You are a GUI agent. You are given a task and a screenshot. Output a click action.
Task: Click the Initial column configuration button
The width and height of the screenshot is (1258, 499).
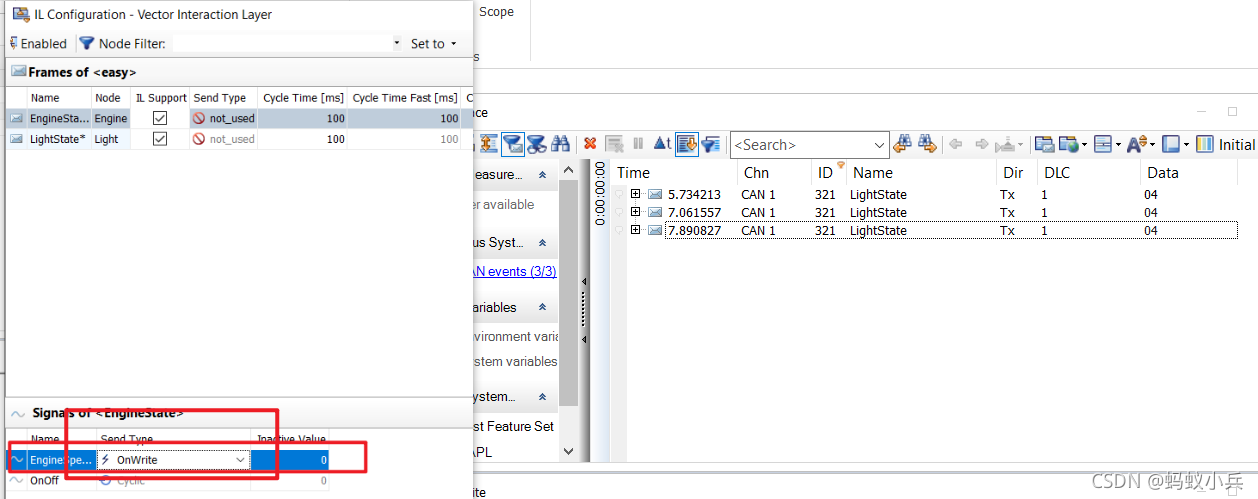(x=1225, y=144)
